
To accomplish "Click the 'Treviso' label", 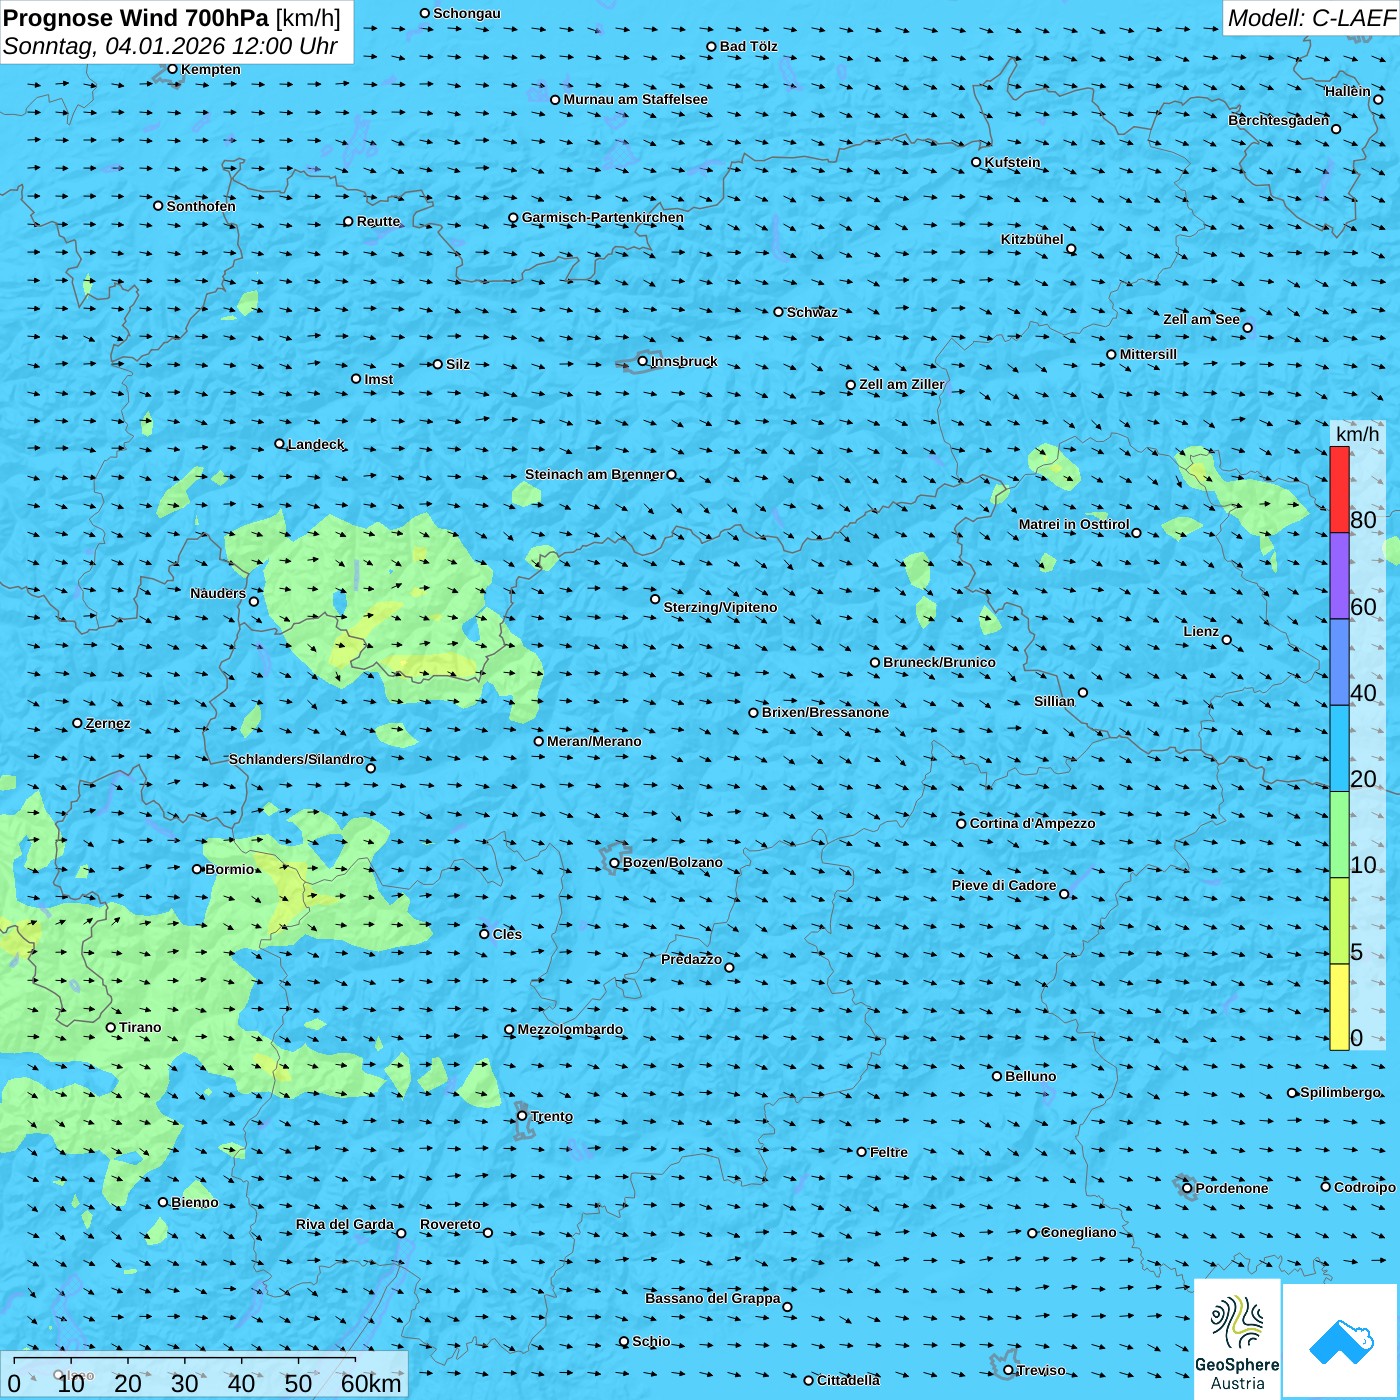I will coord(1041,1370).
